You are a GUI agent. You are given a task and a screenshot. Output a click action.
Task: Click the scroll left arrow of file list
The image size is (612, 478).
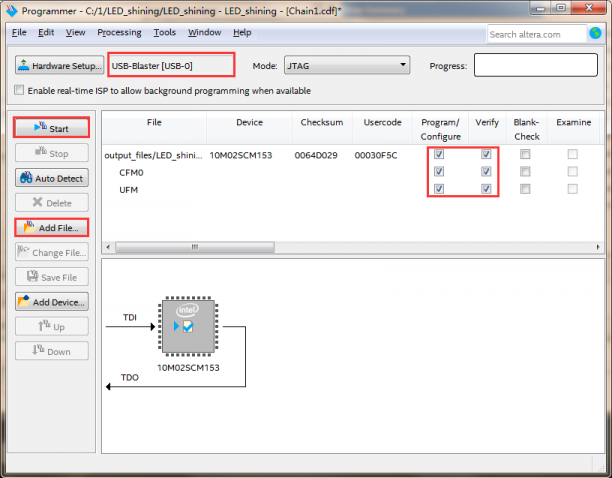108,247
